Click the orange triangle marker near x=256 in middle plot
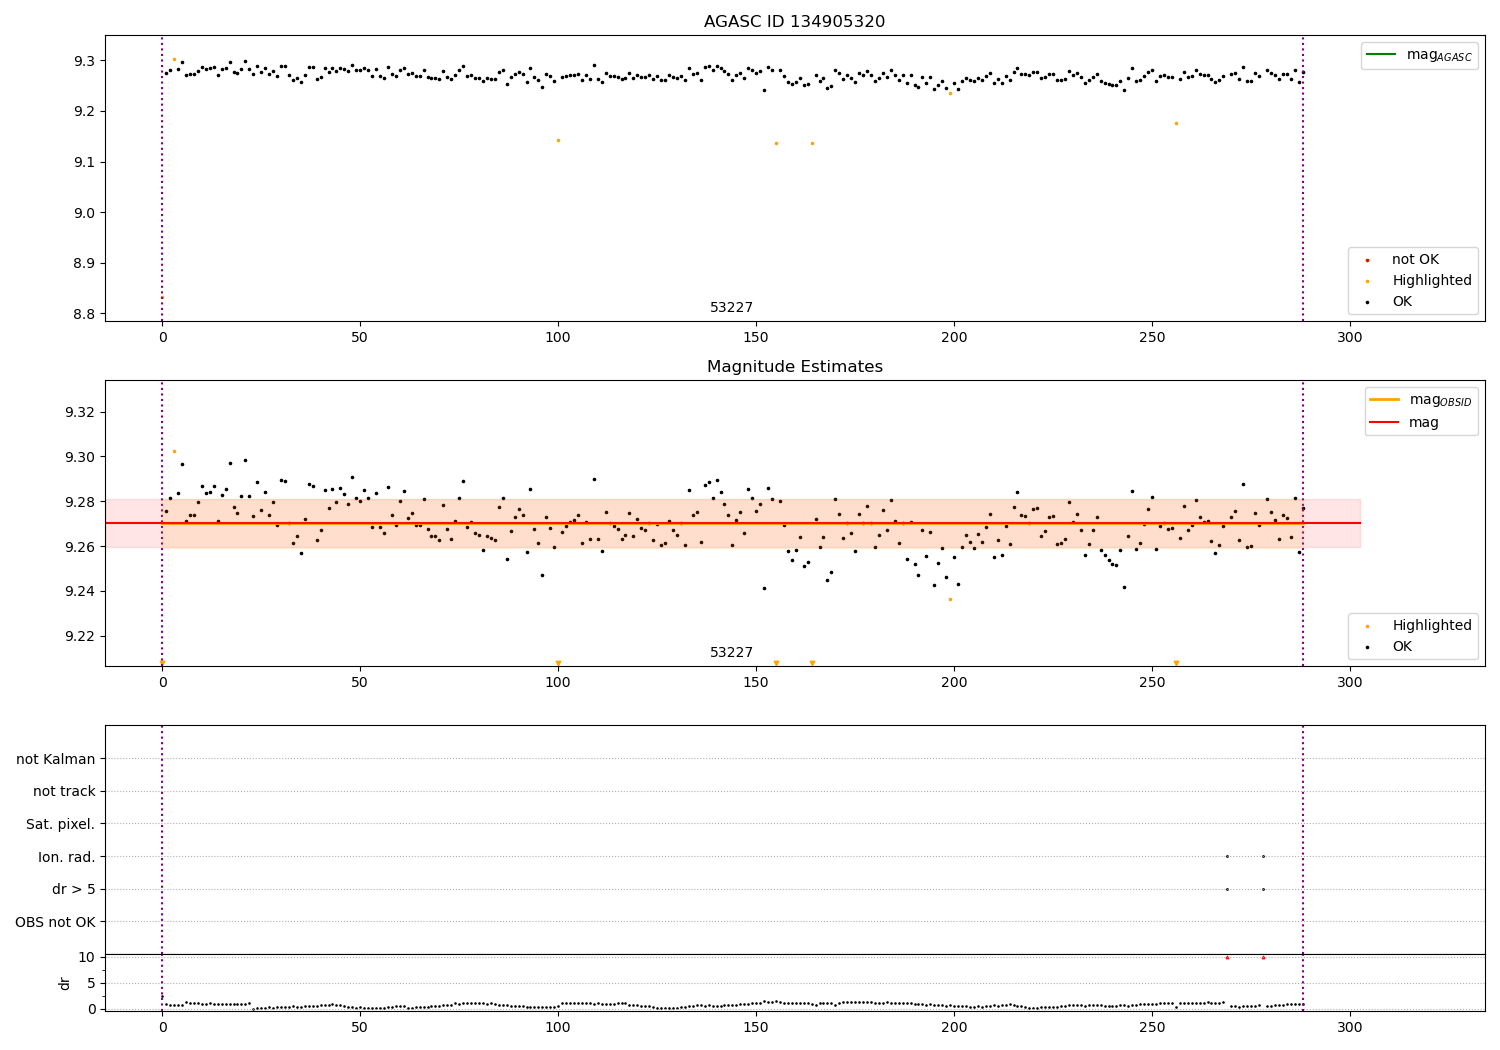The image size is (1500, 1050). click(1176, 663)
